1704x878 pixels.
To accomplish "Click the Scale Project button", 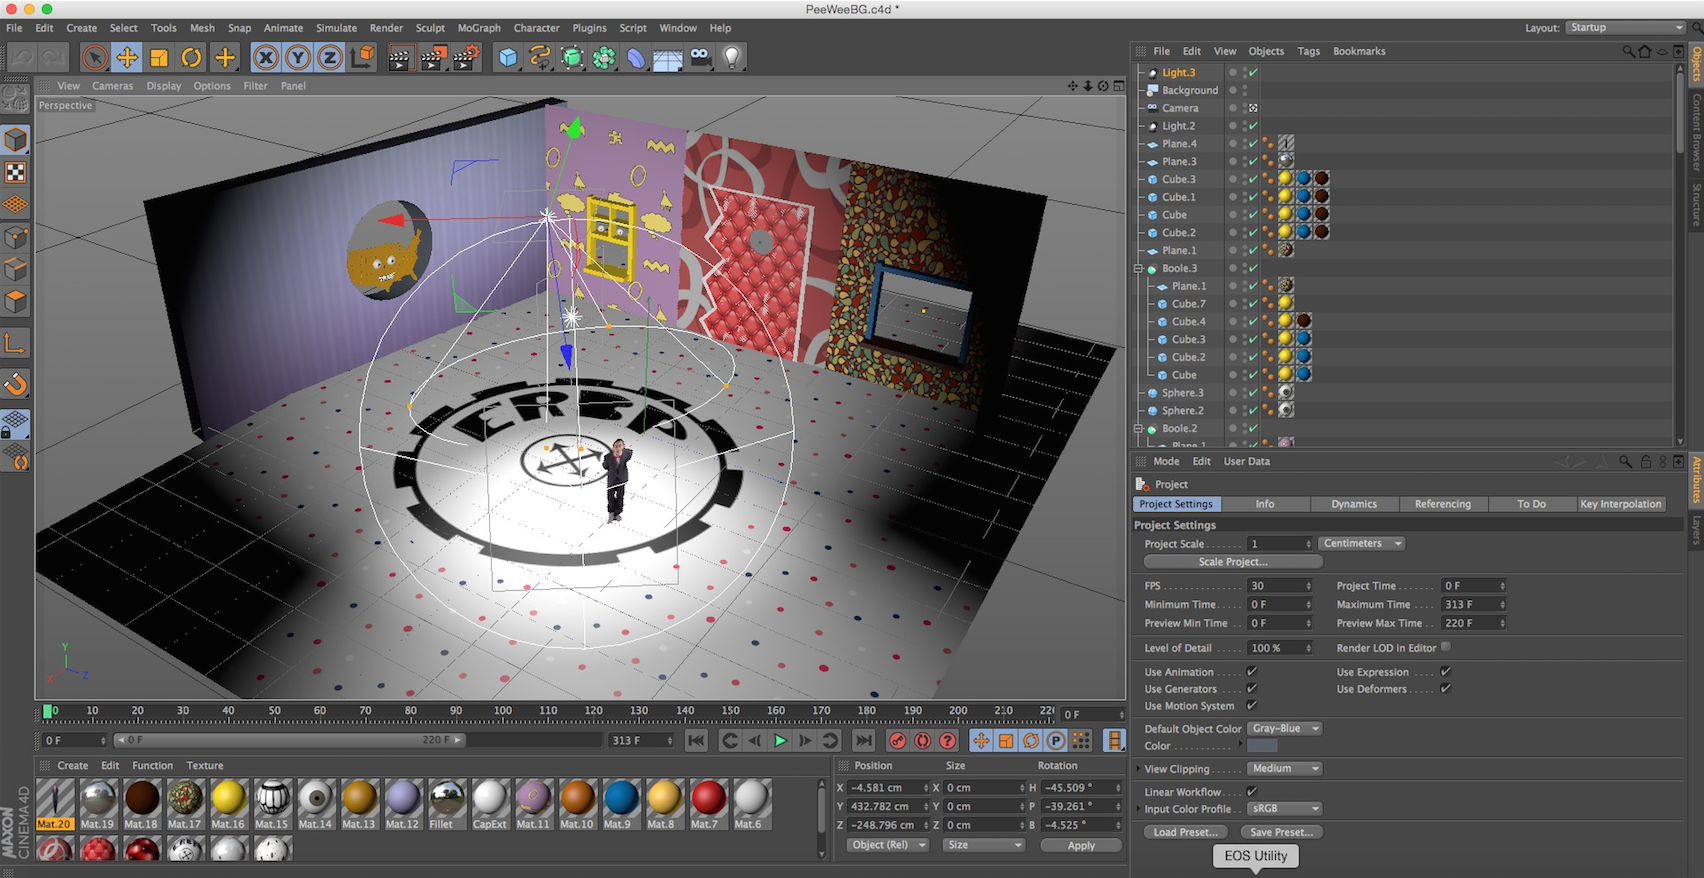I will [x=1233, y=562].
